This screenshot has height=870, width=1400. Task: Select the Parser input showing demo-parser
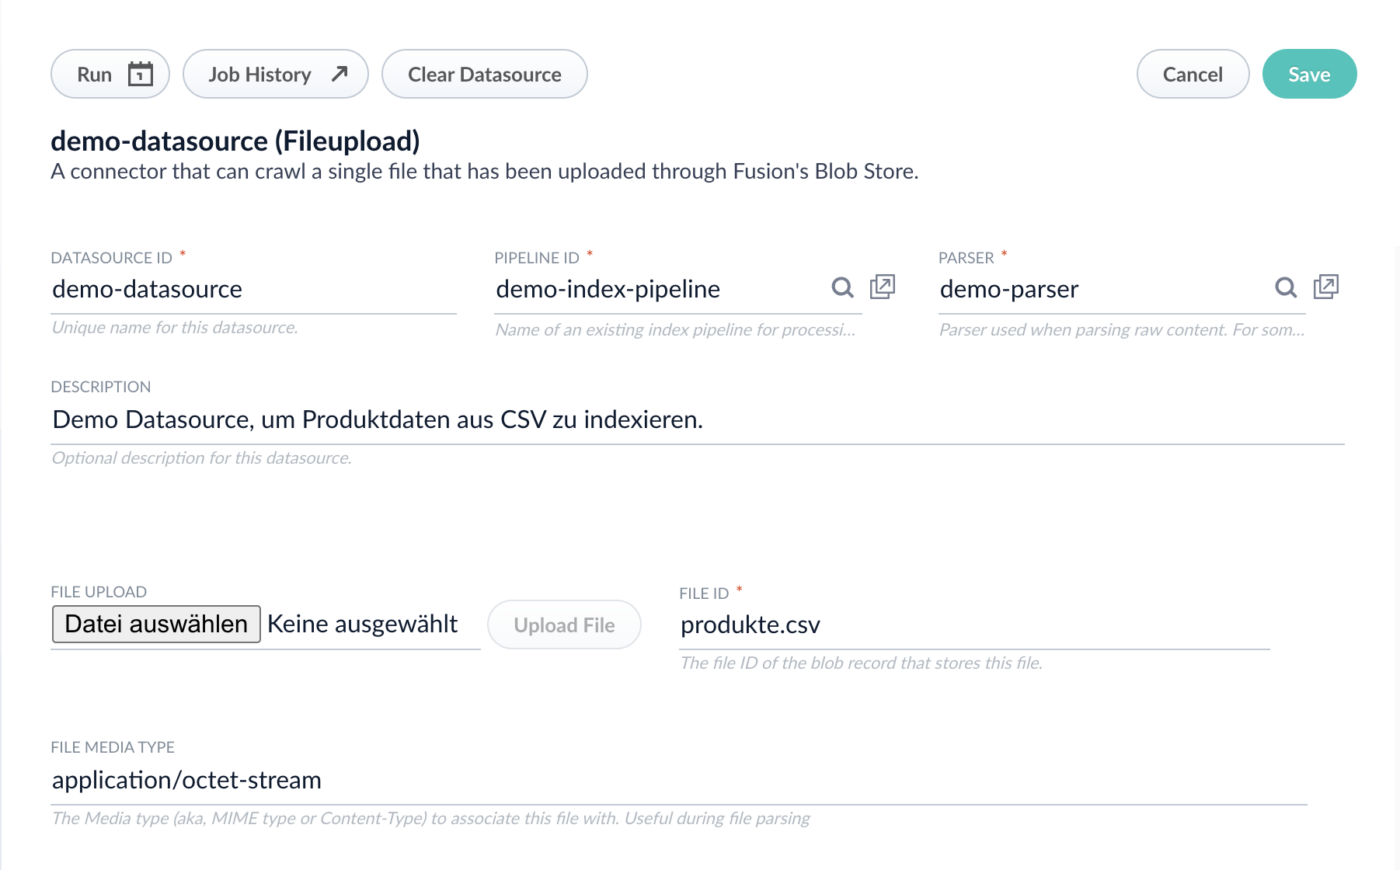pyautogui.click(x=1100, y=289)
